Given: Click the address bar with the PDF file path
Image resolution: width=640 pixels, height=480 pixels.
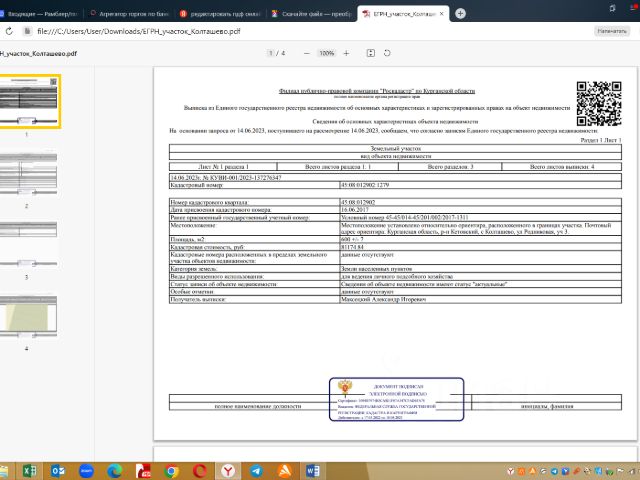Looking at the screenshot, I should [x=139, y=31].
